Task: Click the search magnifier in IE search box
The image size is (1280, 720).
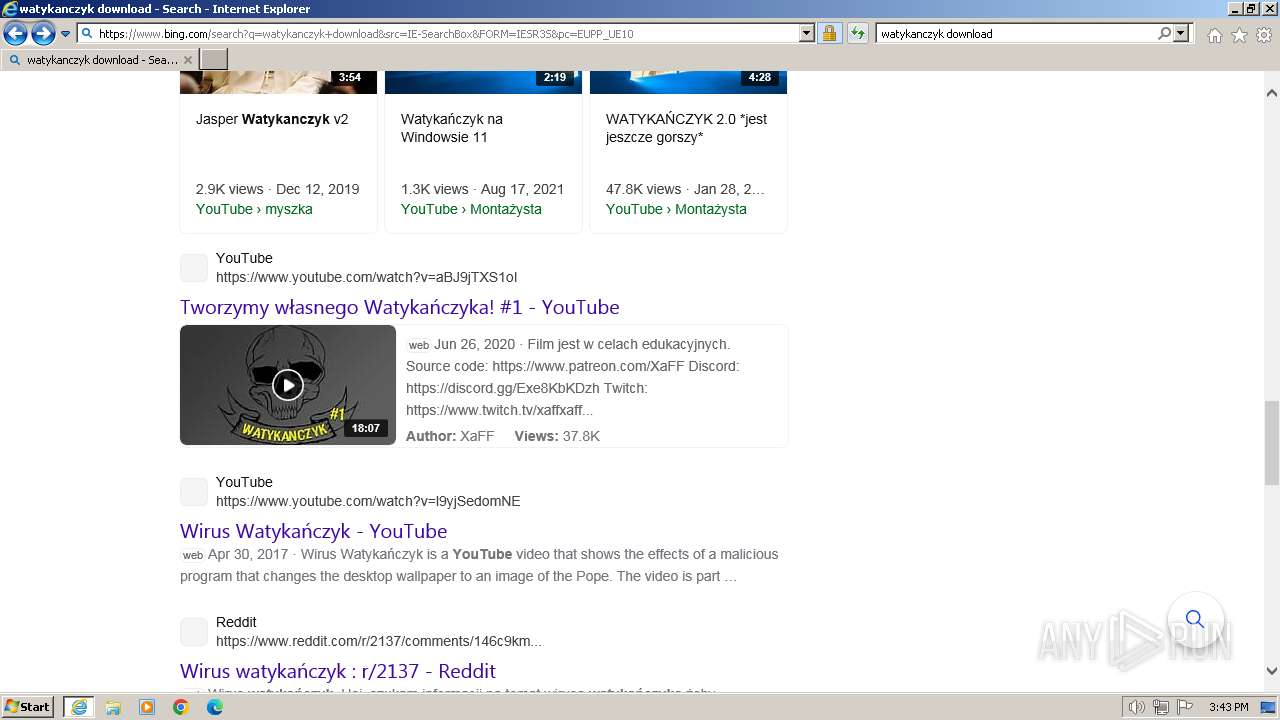Action: pos(1164,34)
